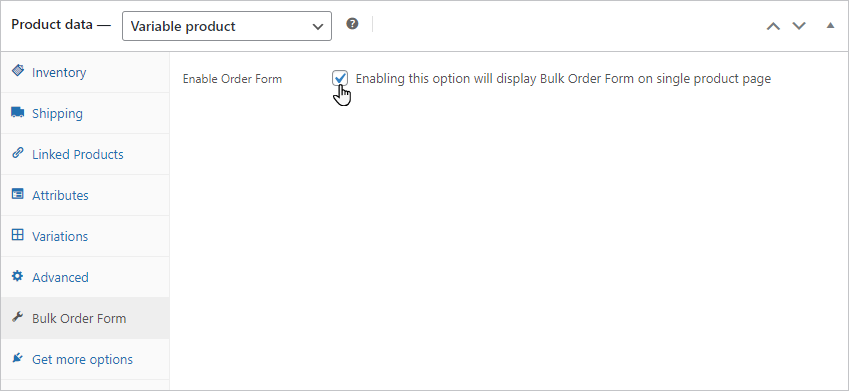Click the Inventory tag icon
The image size is (849, 391).
point(18,71)
